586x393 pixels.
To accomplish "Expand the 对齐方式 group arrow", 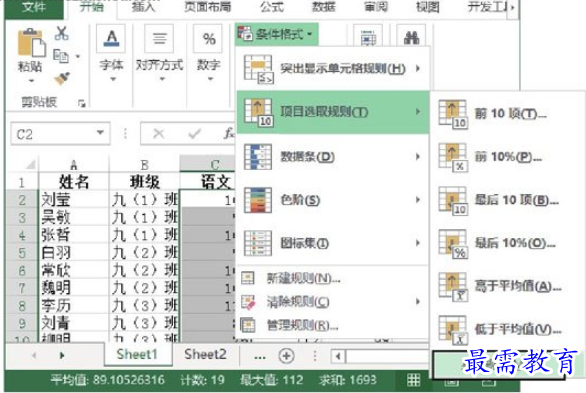I will (x=162, y=79).
